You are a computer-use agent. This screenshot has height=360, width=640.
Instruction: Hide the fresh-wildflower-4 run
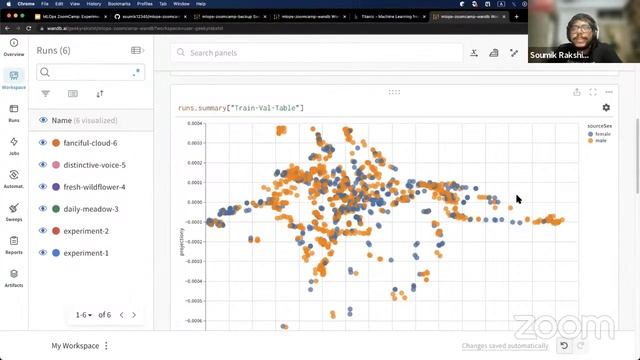[x=43, y=187]
